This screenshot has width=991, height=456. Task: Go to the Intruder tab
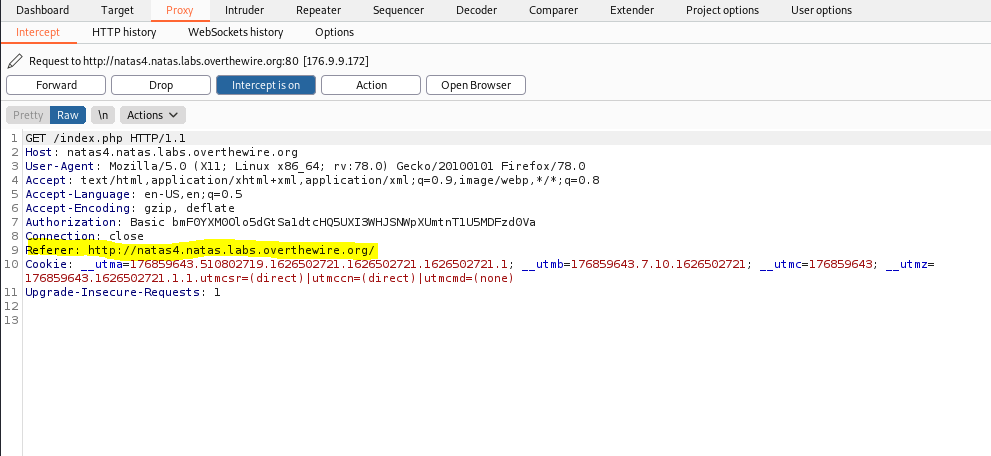(245, 10)
